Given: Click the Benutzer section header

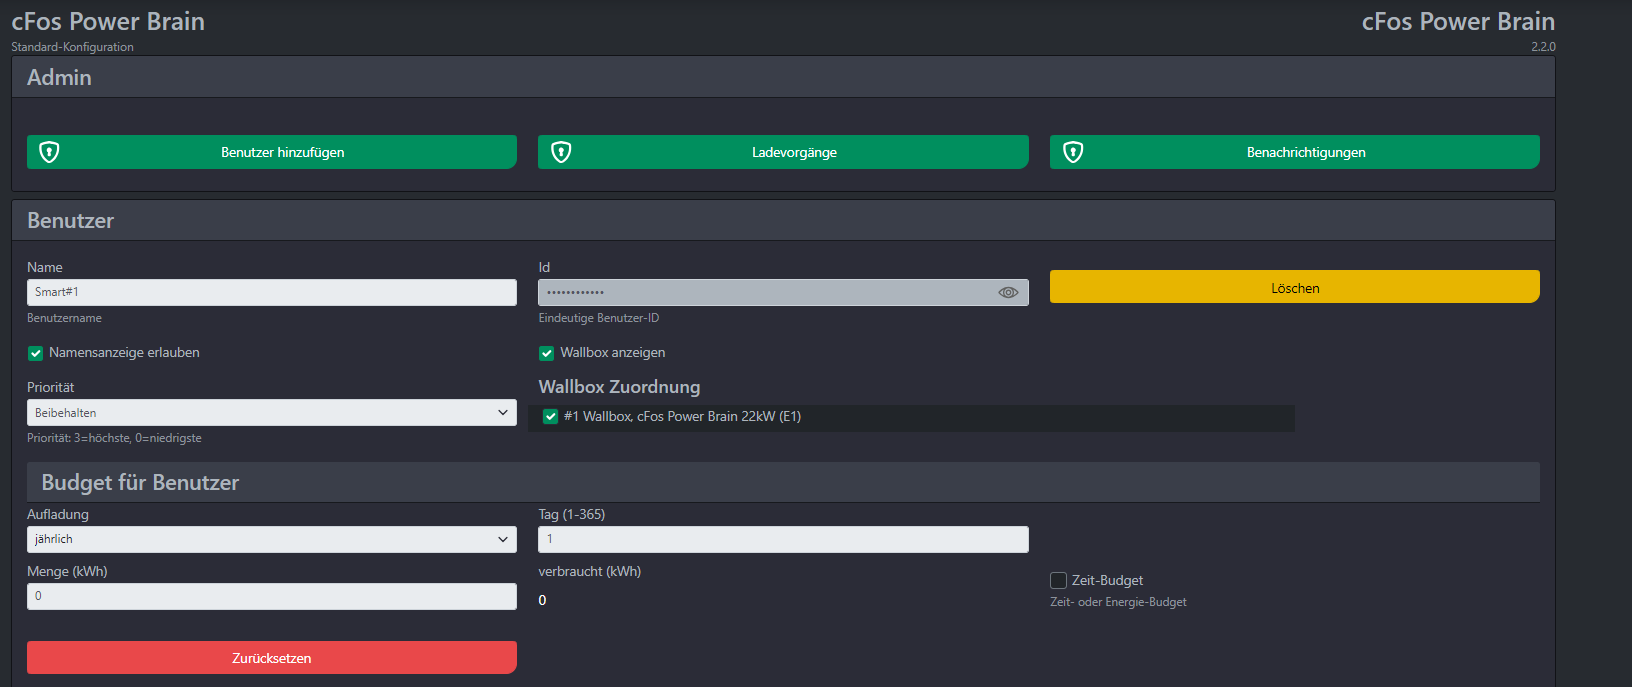Looking at the screenshot, I should tap(783, 220).
